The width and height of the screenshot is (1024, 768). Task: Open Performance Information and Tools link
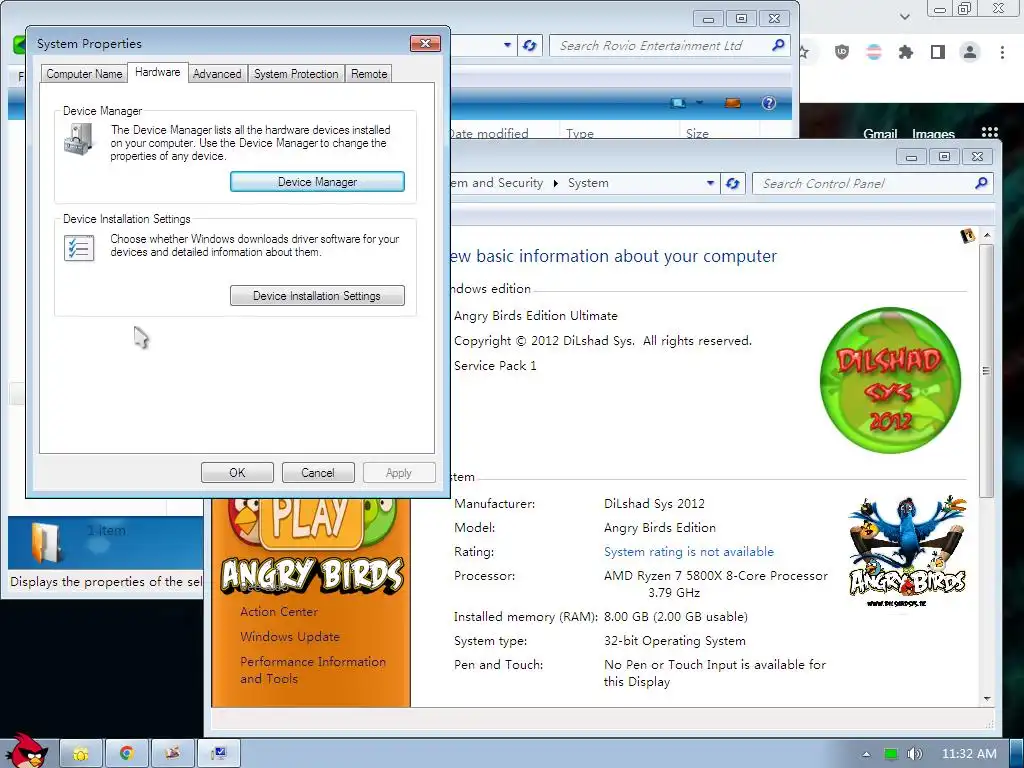(313, 670)
